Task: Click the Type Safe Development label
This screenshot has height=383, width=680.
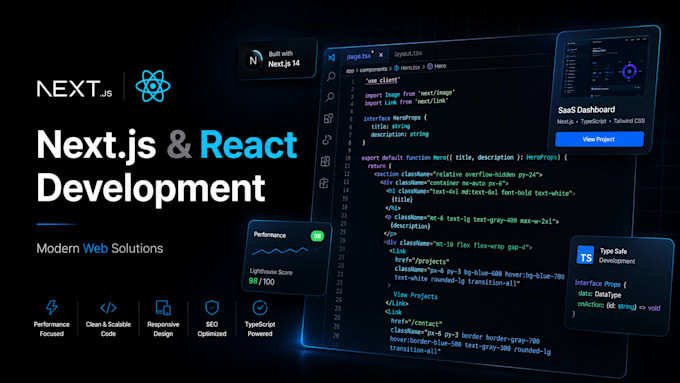Action: click(617, 256)
